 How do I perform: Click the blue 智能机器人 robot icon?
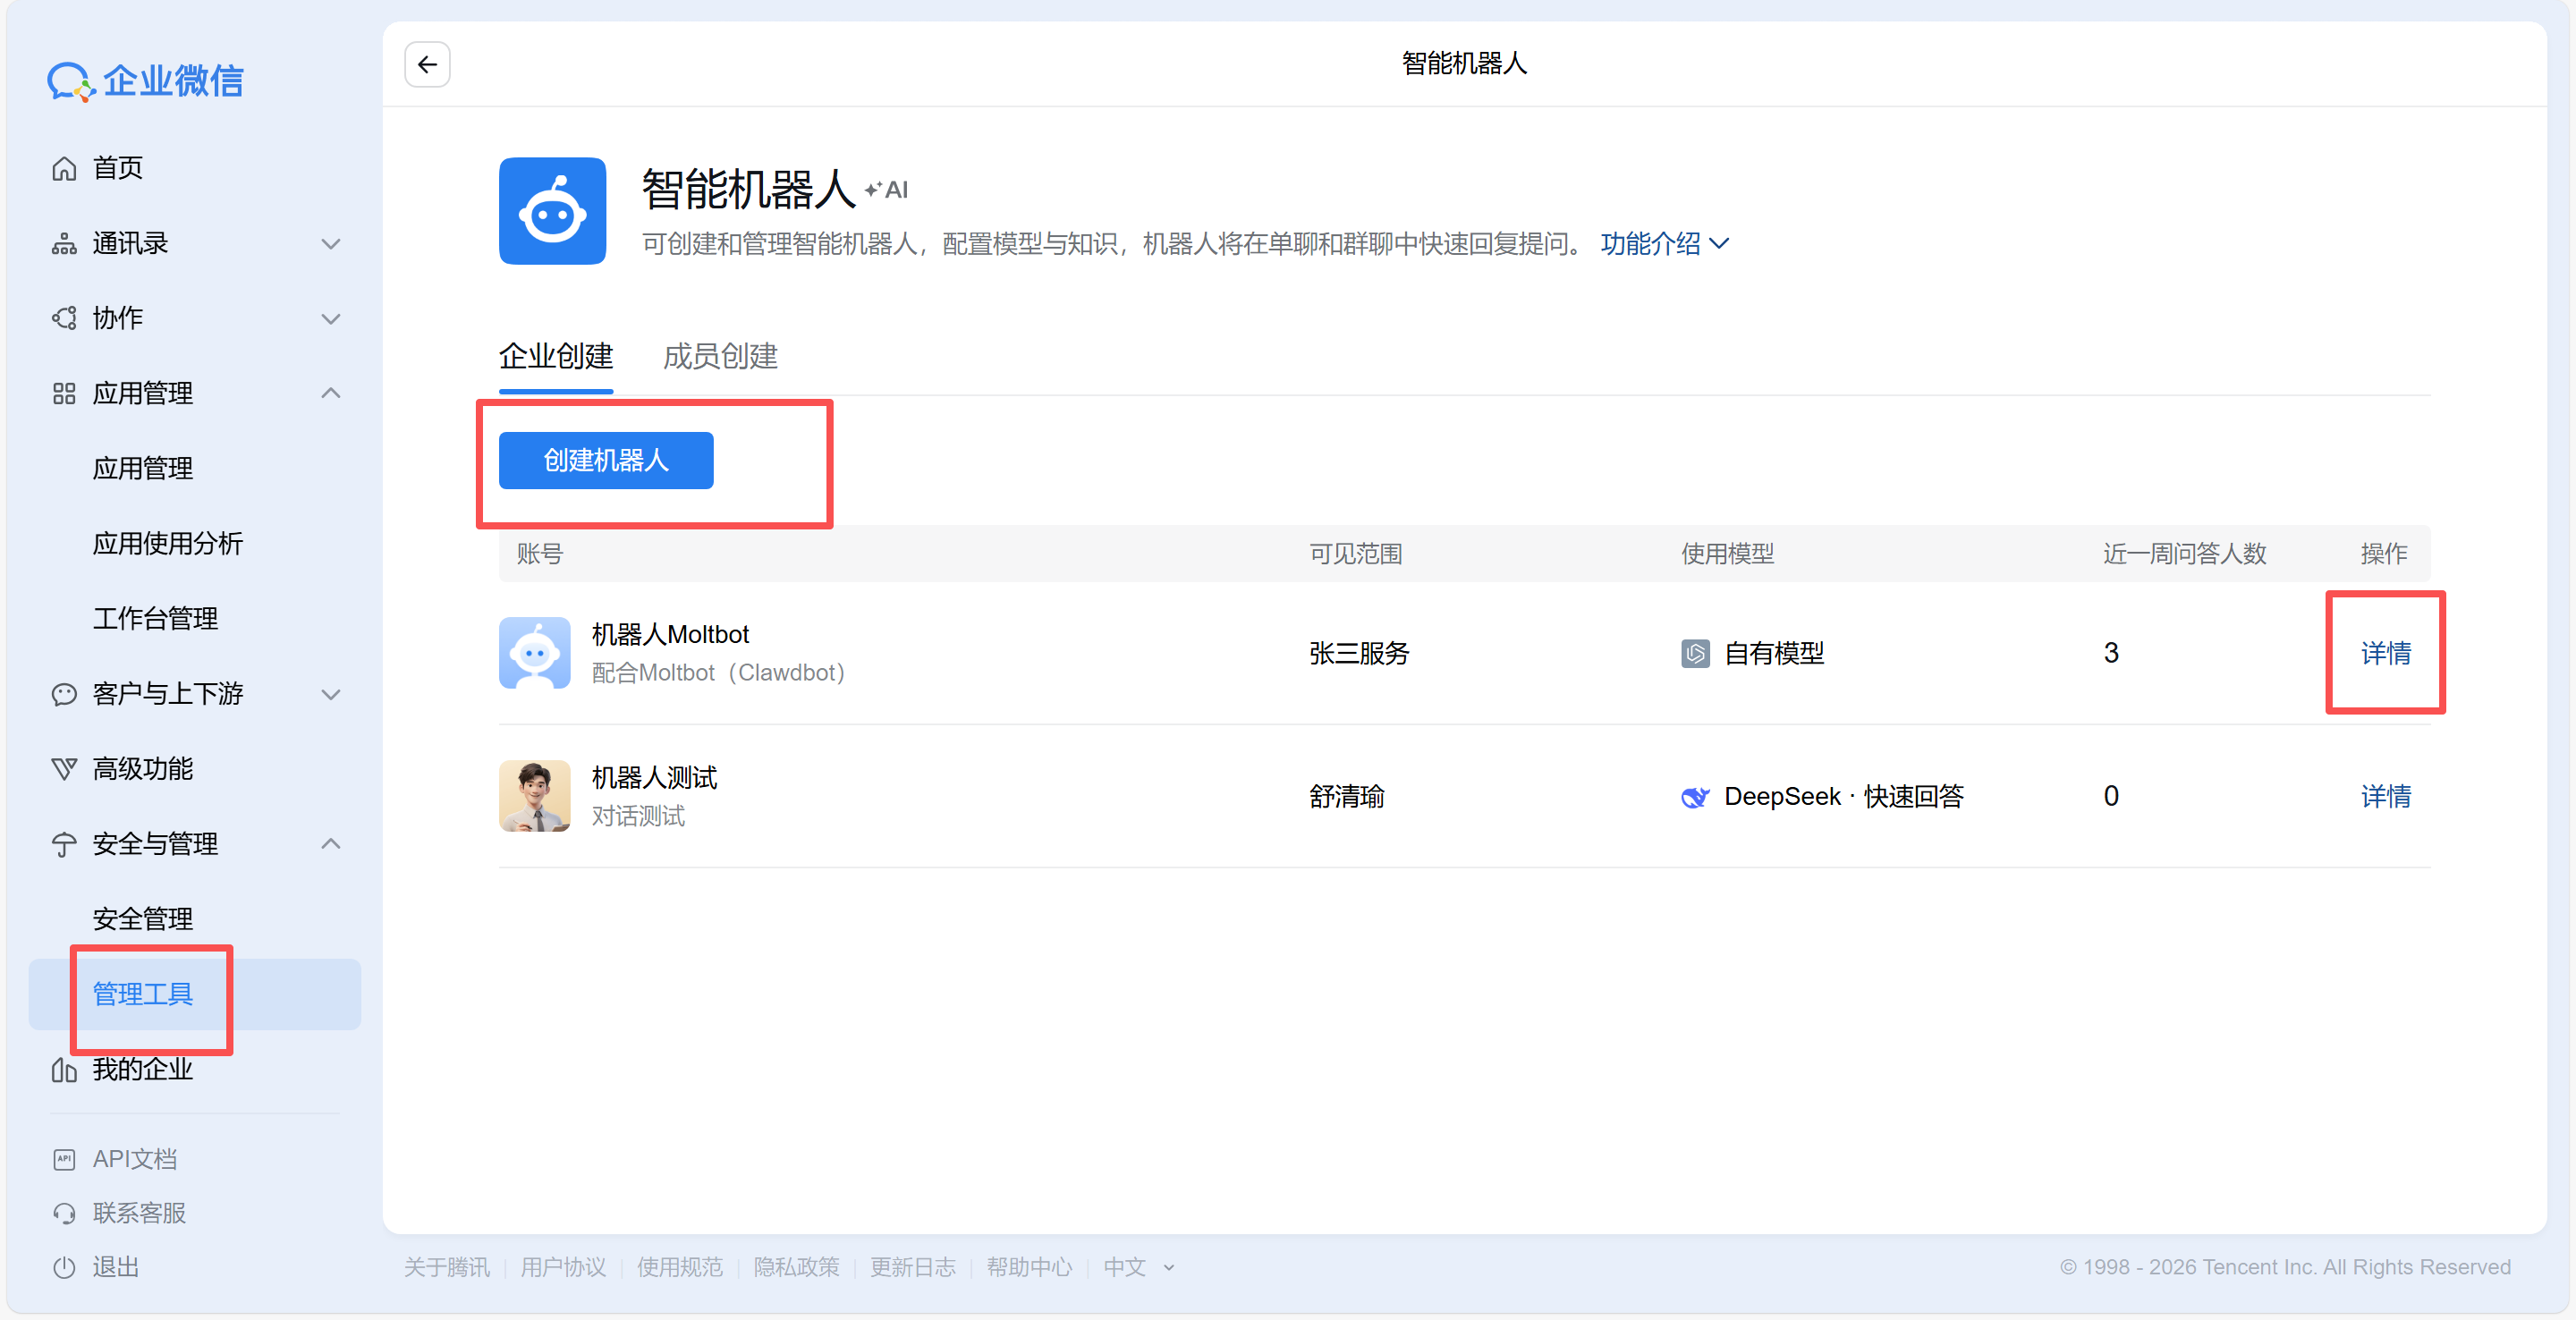(x=552, y=211)
